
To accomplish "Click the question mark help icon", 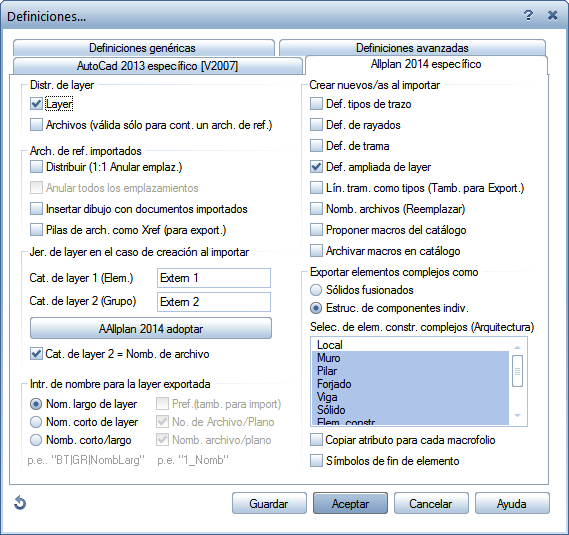I will [x=528, y=16].
